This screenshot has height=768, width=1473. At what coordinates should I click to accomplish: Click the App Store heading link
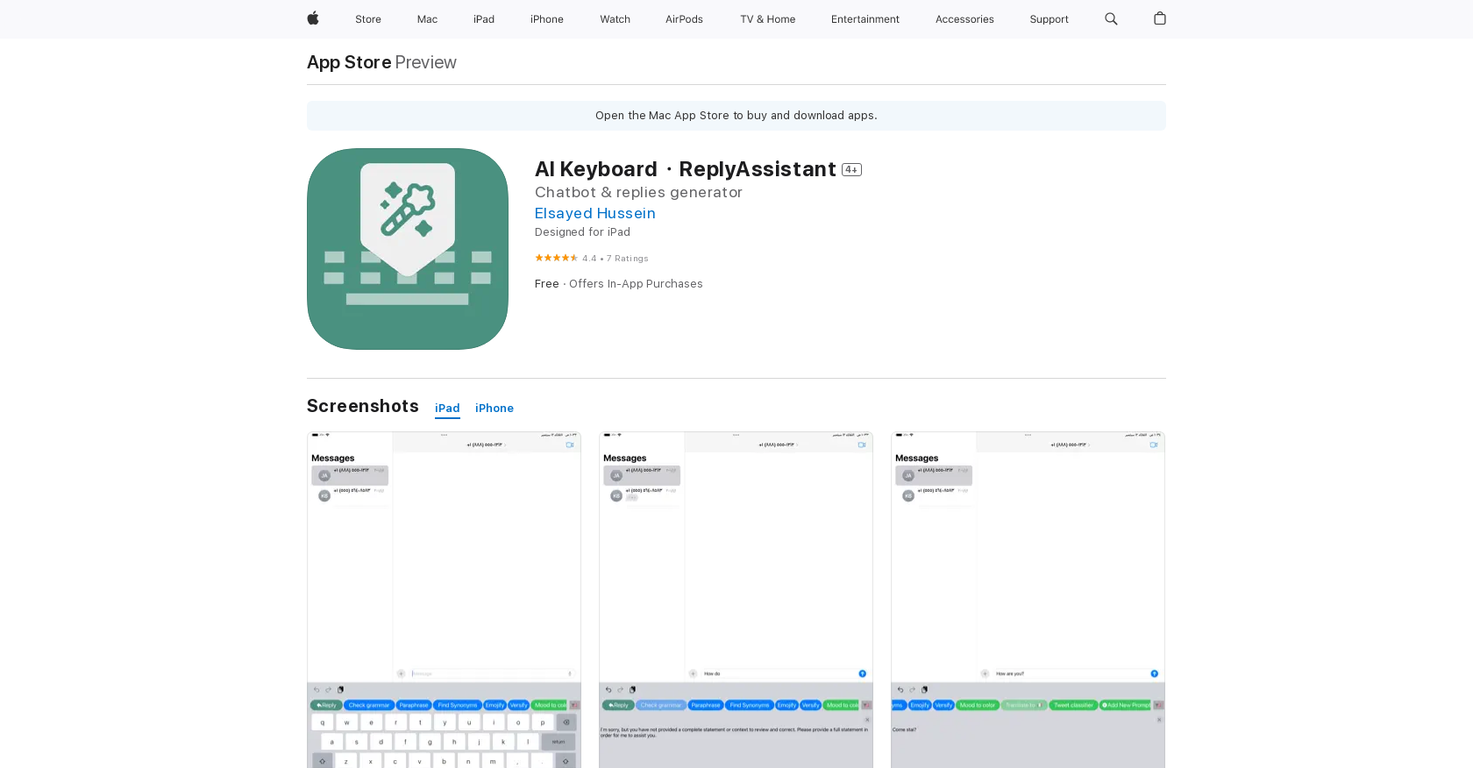click(x=349, y=62)
